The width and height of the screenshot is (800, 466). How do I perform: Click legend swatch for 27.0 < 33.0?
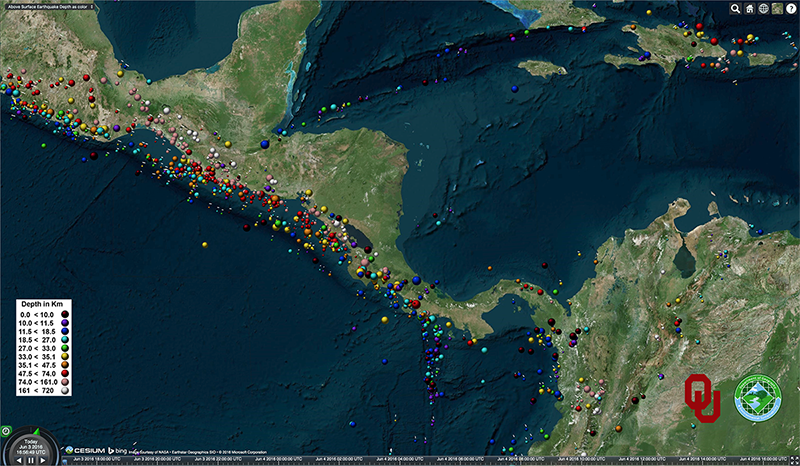click(65, 348)
